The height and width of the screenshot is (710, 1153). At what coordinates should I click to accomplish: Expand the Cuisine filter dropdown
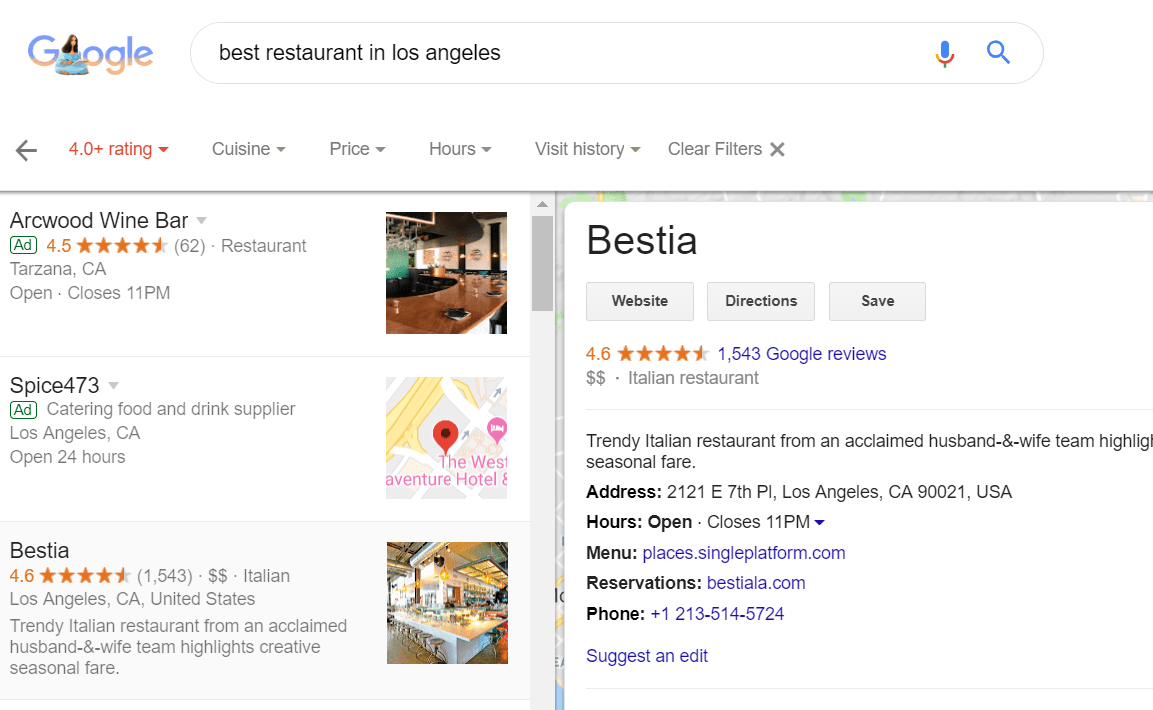(x=248, y=149)
